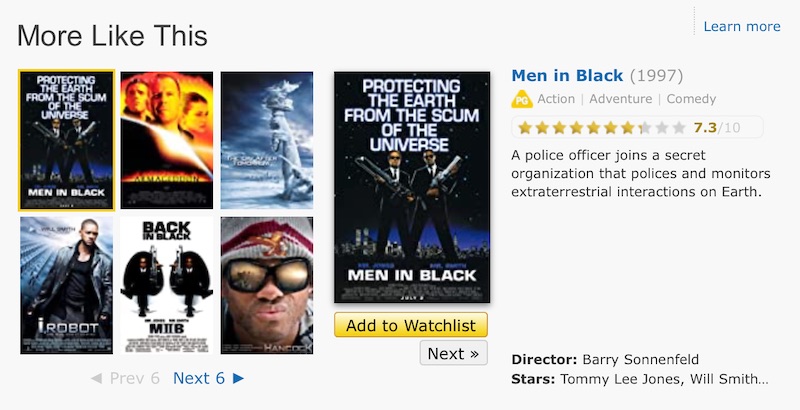Select The Day After Tomorrow poster
Image resolution: width=800 pixels, height=410 pixels.
pos(266,140)
